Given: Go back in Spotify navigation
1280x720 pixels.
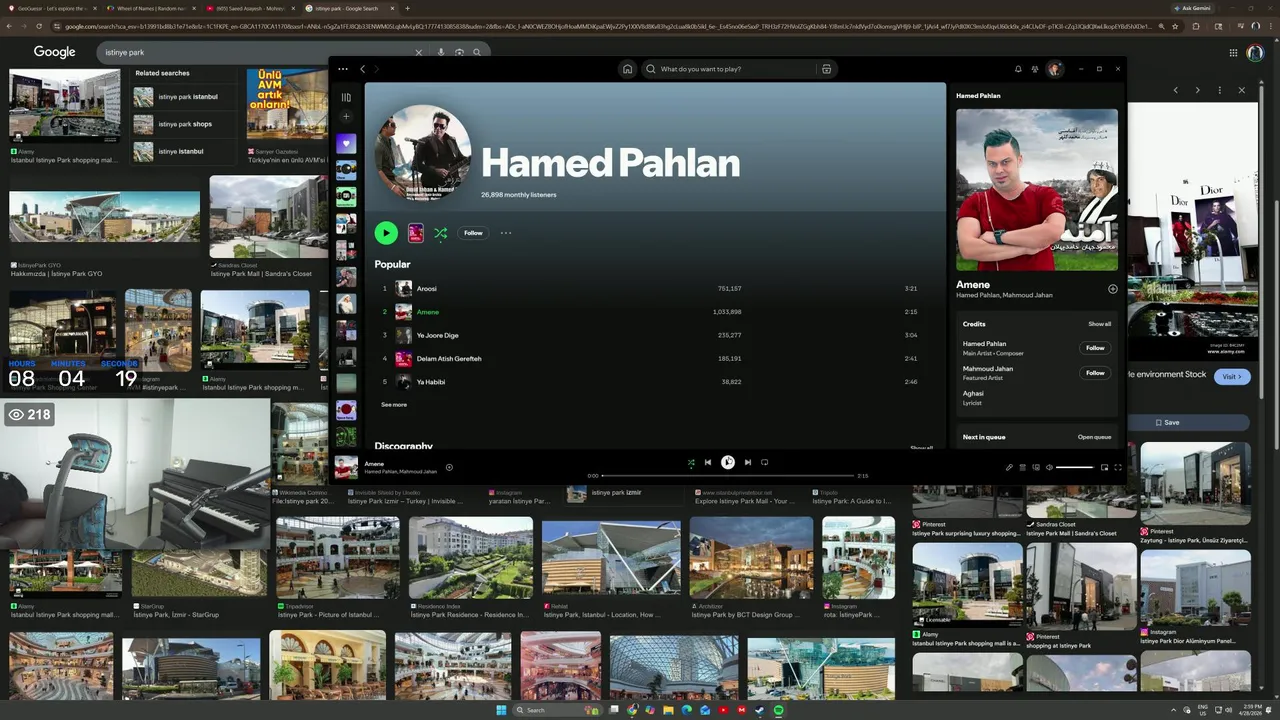Looking at the screenshot, I should (x=362, y=69).
